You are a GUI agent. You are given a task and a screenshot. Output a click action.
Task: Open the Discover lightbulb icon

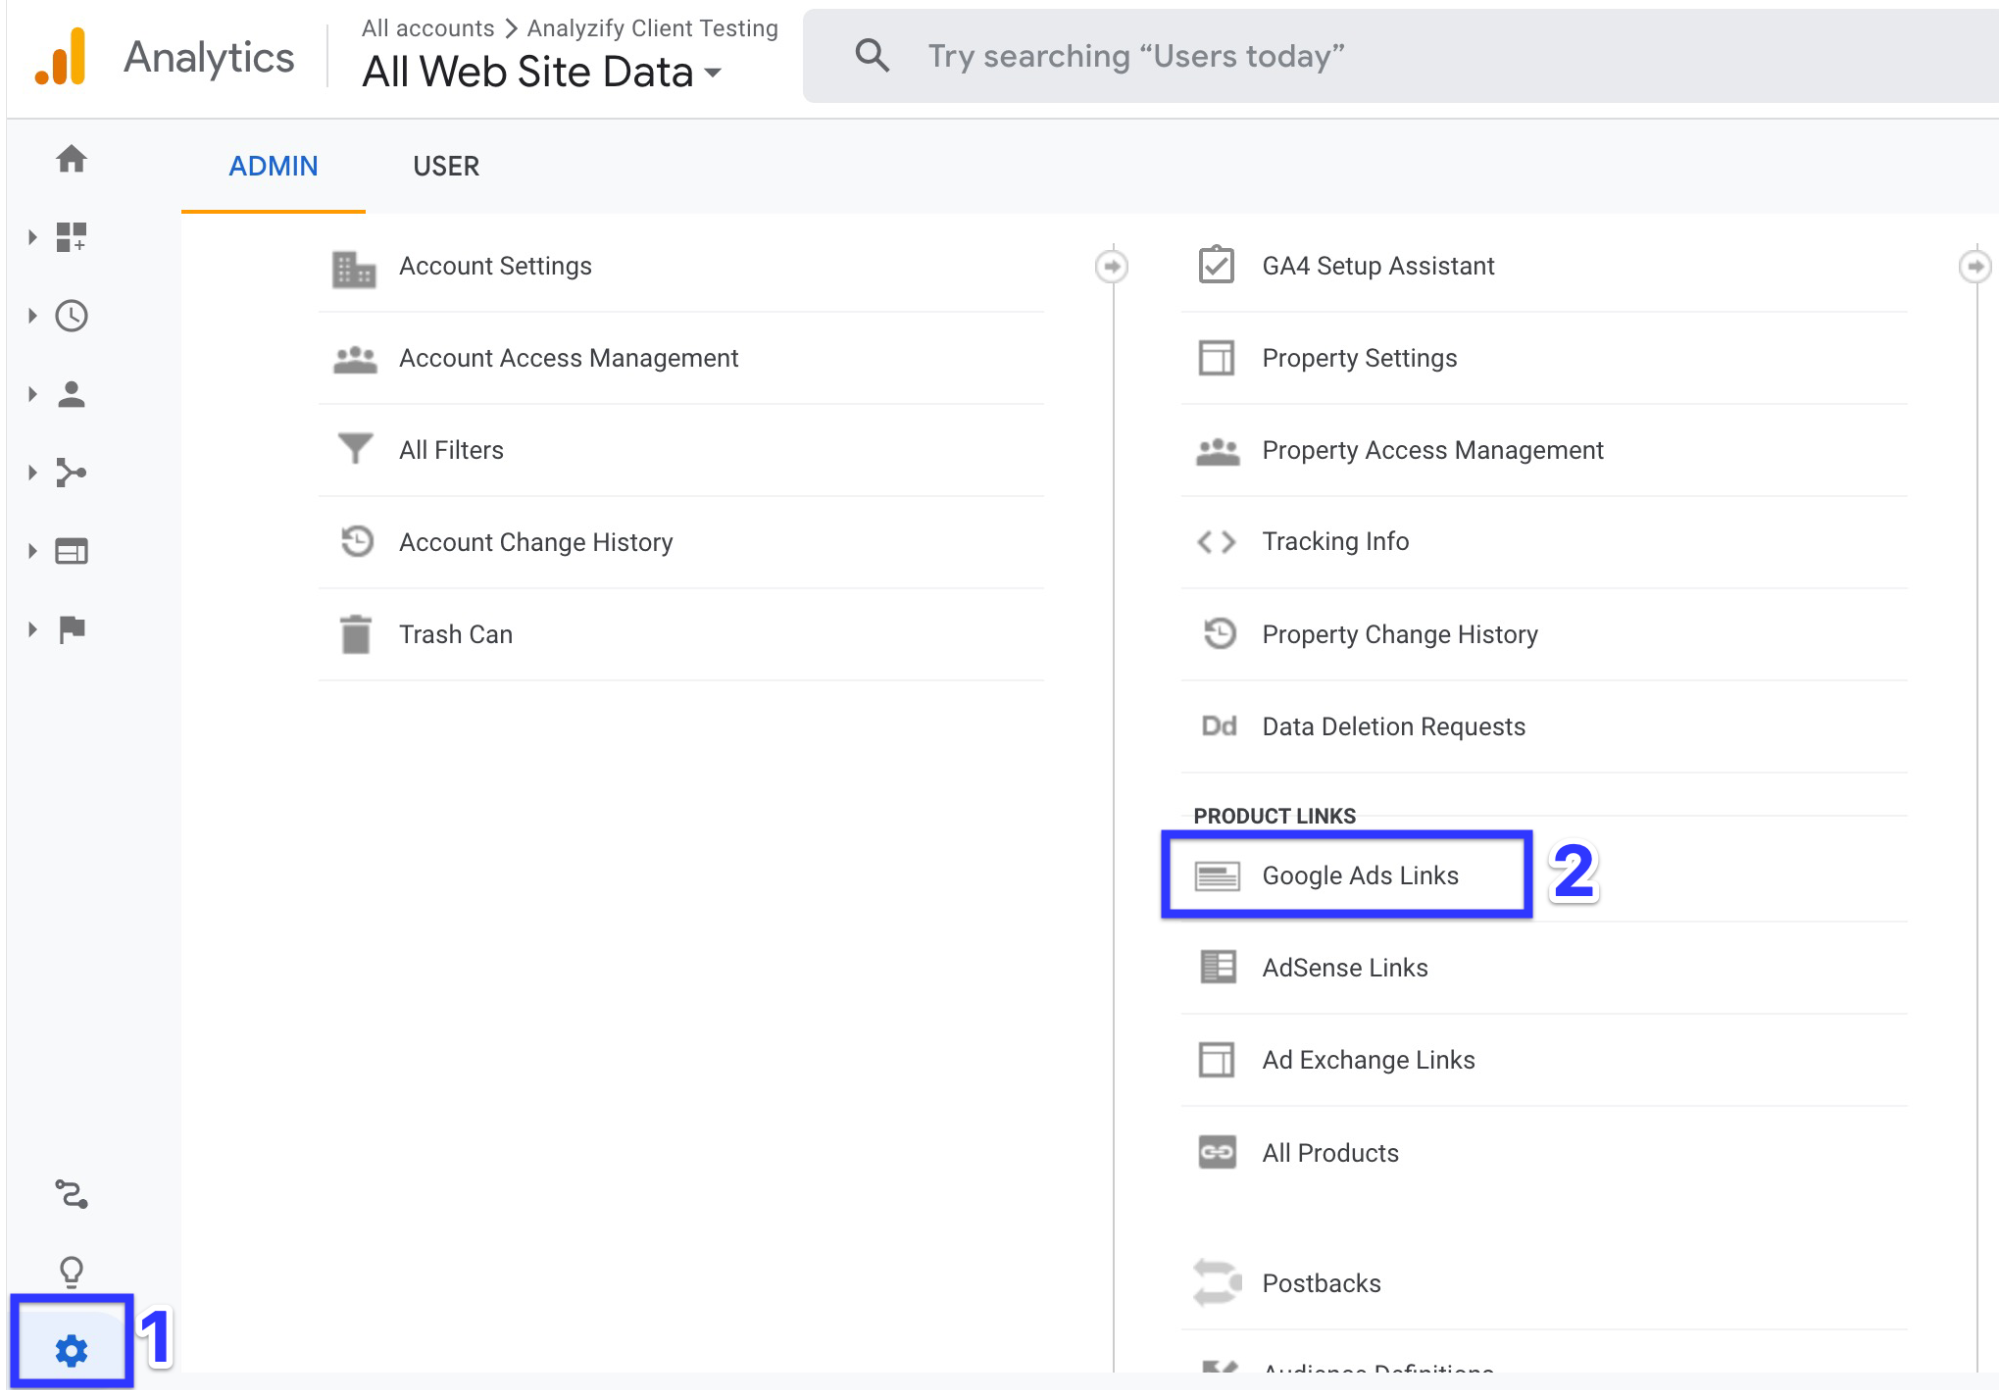71,1272
